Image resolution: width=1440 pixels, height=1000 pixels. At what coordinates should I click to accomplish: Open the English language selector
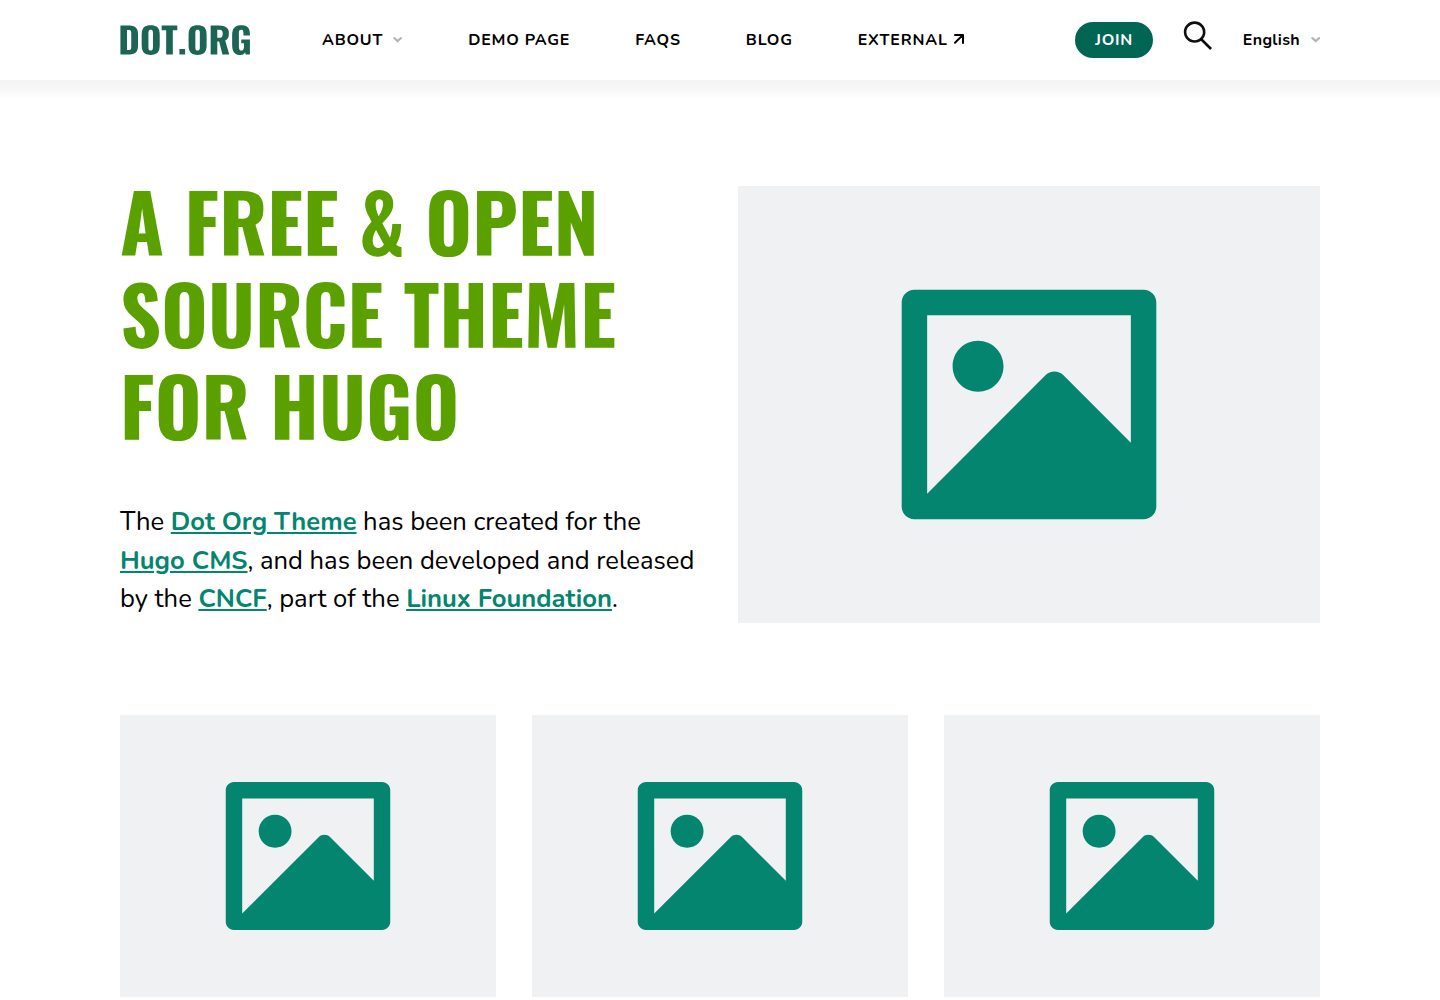pos(1281,40)
